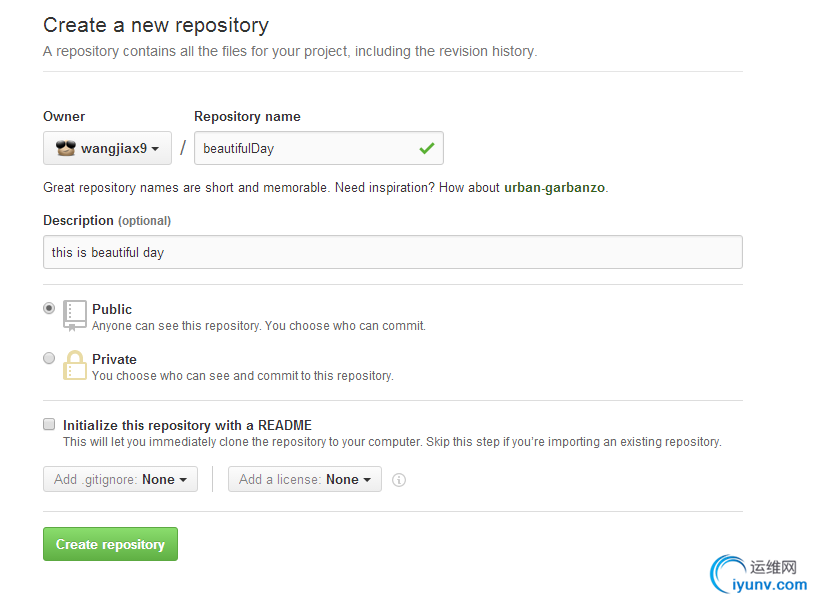Image resolution: width=813 pixels, height=601 pixels.
Task: Enable Initialize this repository with a README
Action: pos(49,424)
